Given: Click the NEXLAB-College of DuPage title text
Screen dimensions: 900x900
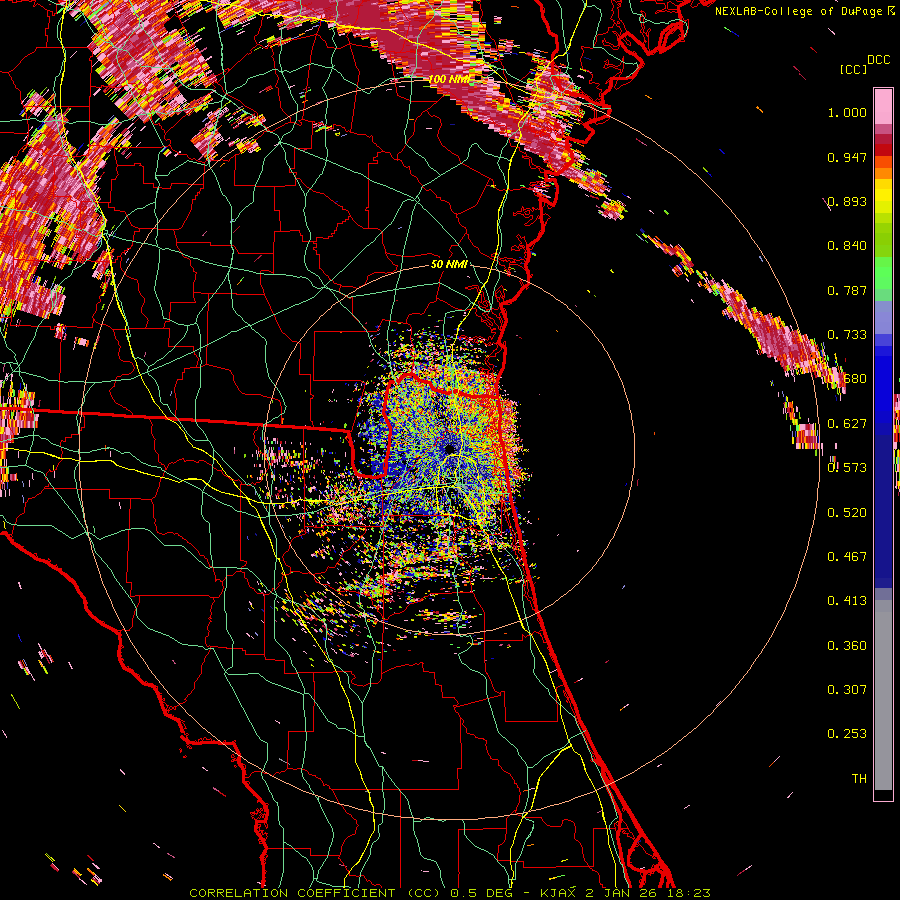Looking at the screenshot, I should (799, 11).
